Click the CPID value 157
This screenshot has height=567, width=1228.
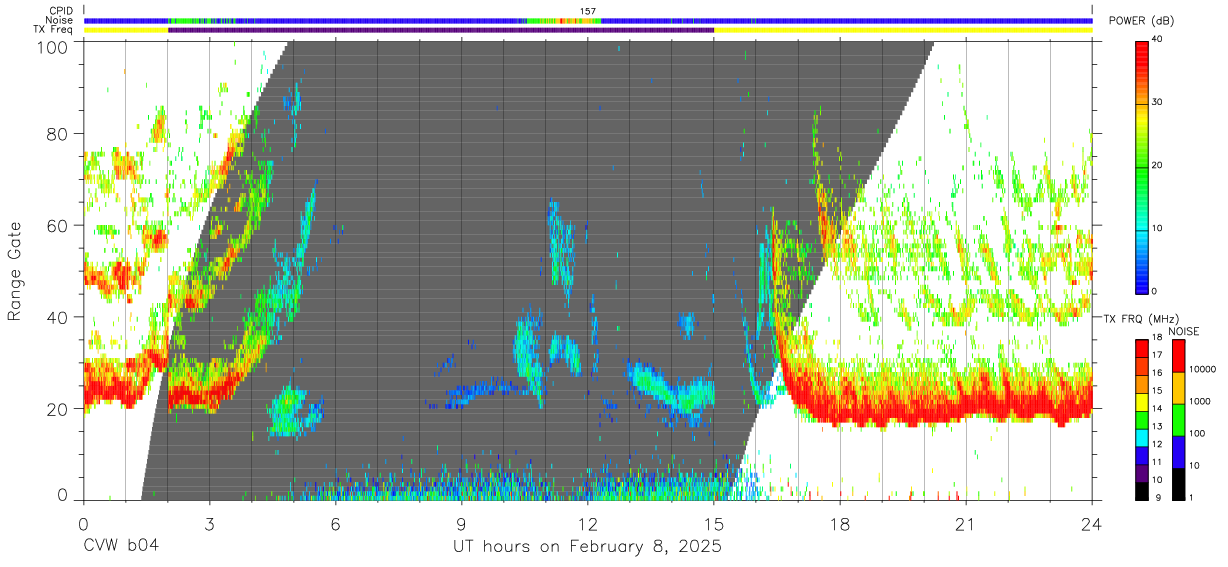[588, 11]
